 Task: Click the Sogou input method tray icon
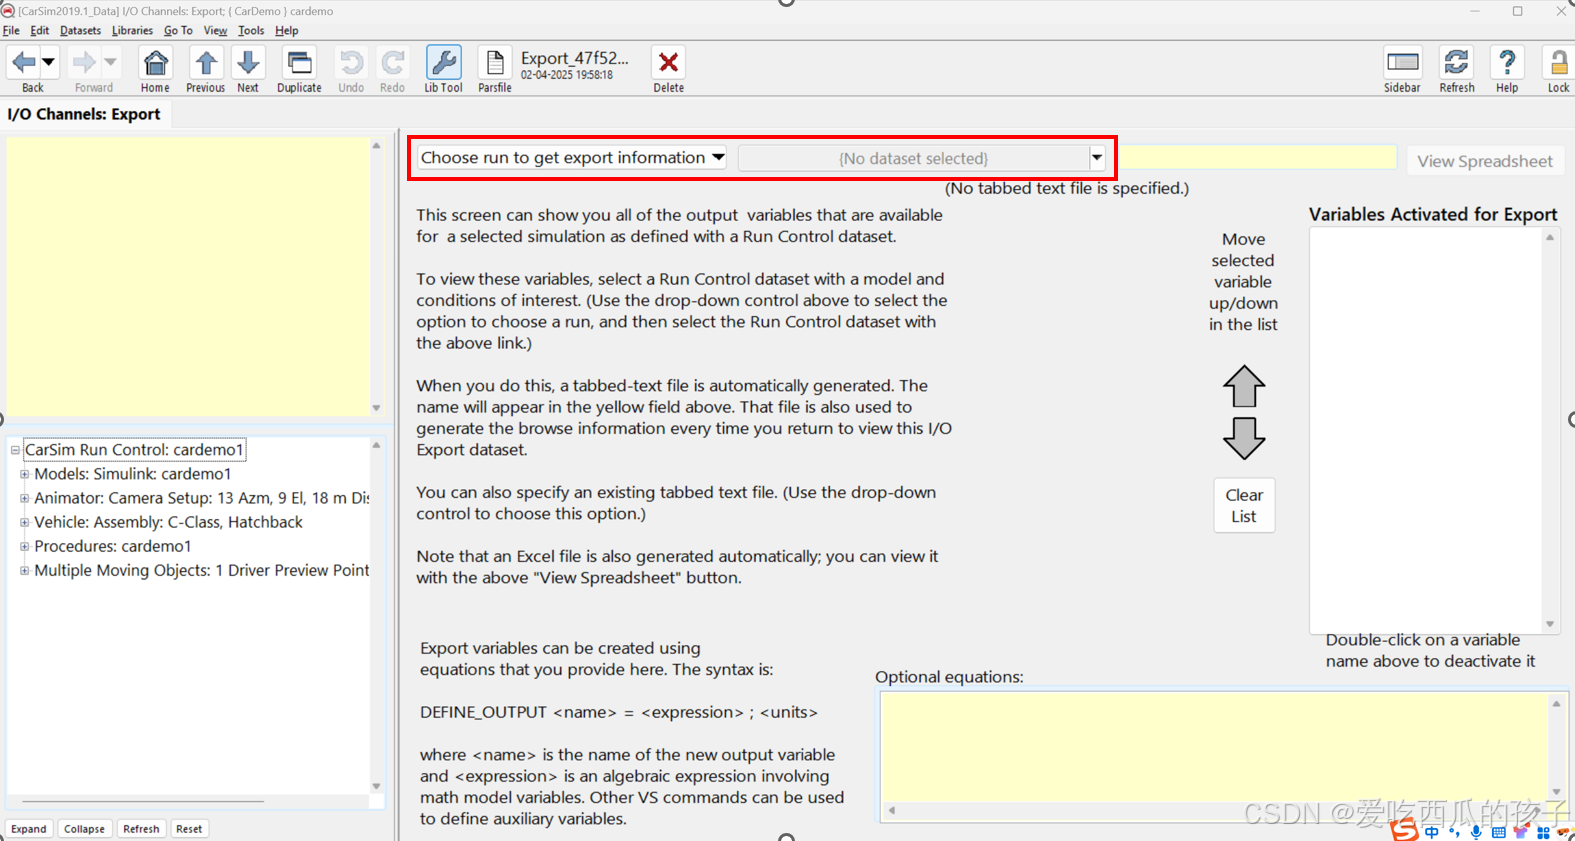(x=1404, y=830)
